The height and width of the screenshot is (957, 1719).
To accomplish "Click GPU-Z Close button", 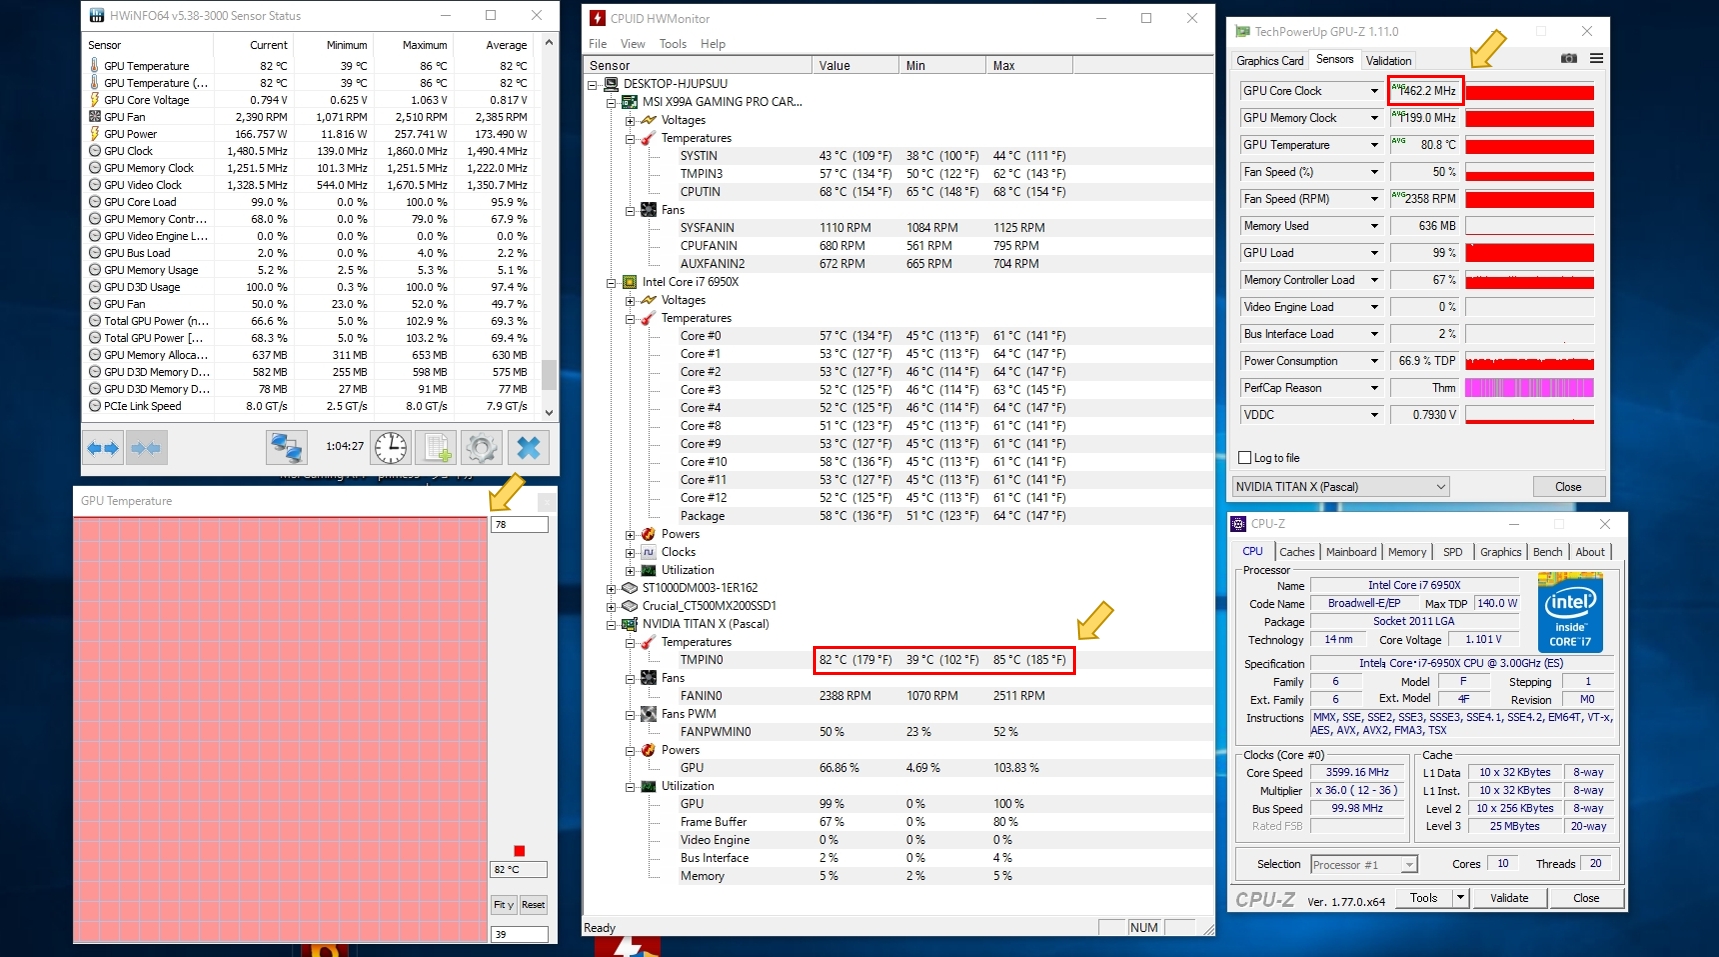I will click(x=1568, y=487).
